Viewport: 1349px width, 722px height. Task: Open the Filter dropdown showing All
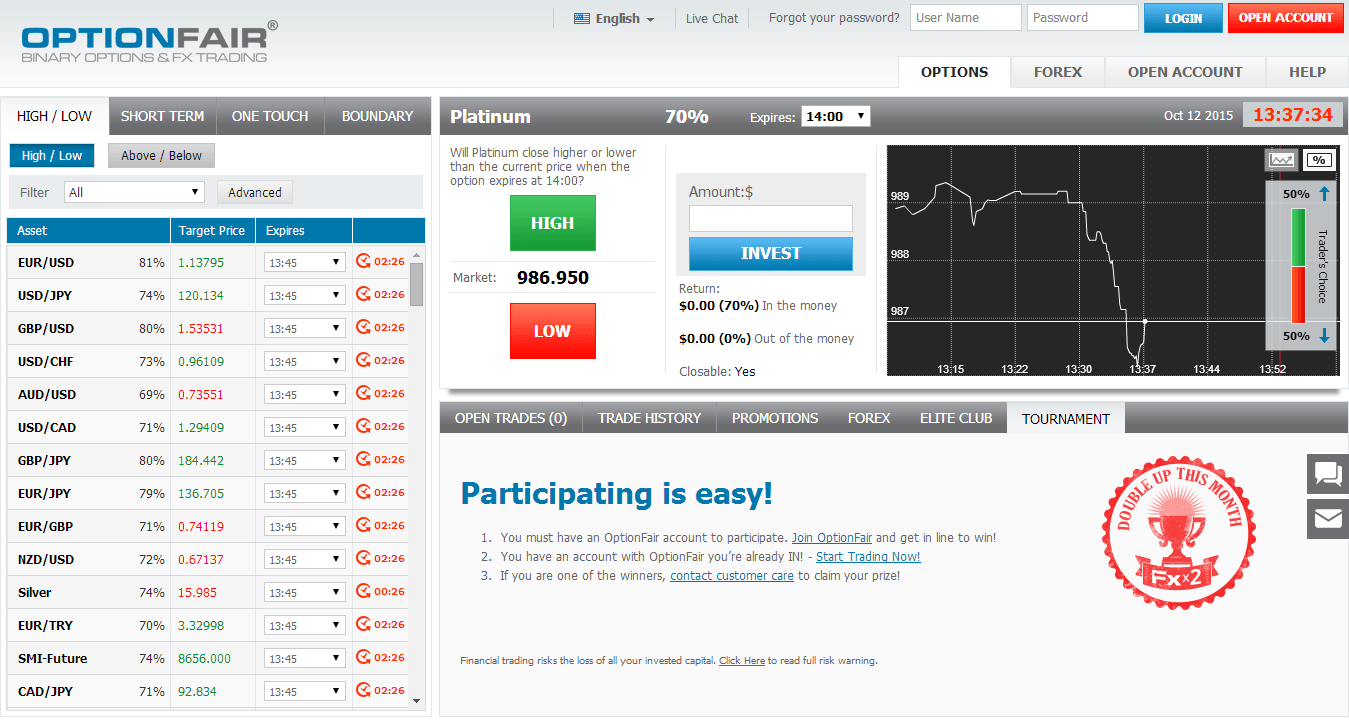pos(133,191)
